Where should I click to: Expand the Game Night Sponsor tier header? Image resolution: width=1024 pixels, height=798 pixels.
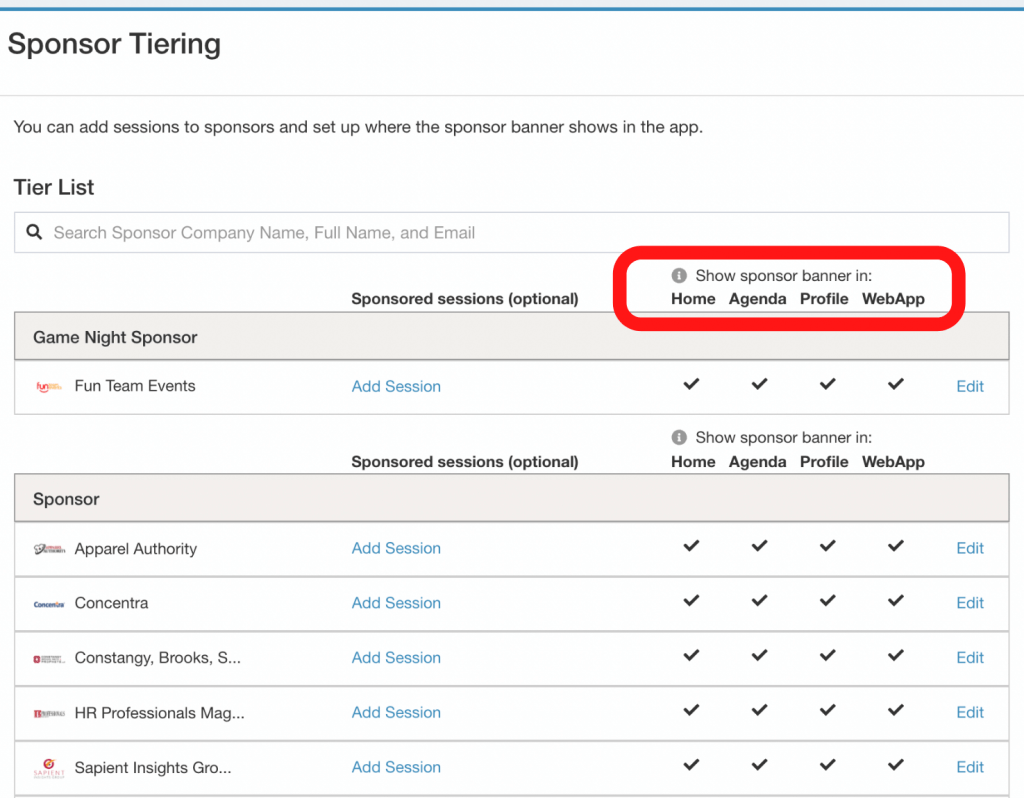(115, 337)
